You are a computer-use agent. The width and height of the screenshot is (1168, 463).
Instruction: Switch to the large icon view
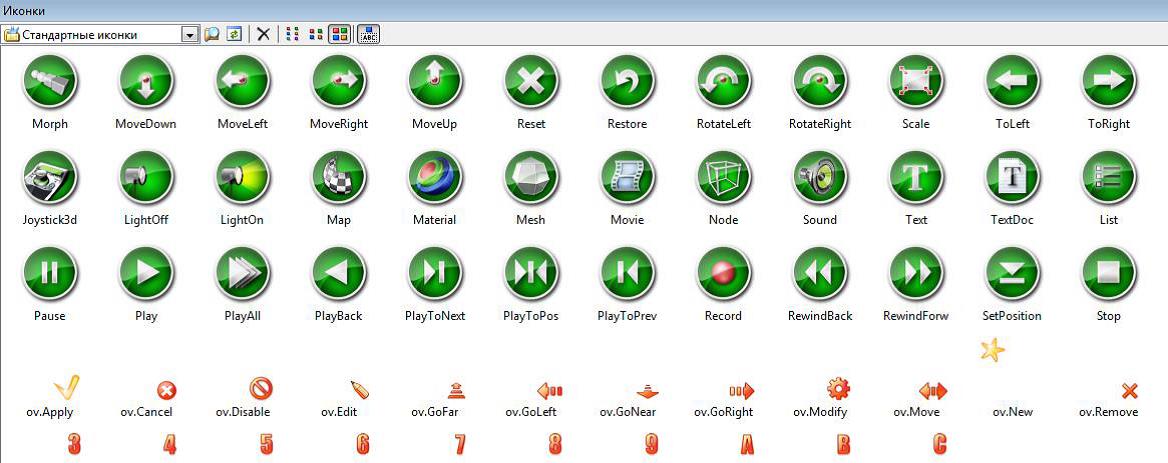pos(340,34)
